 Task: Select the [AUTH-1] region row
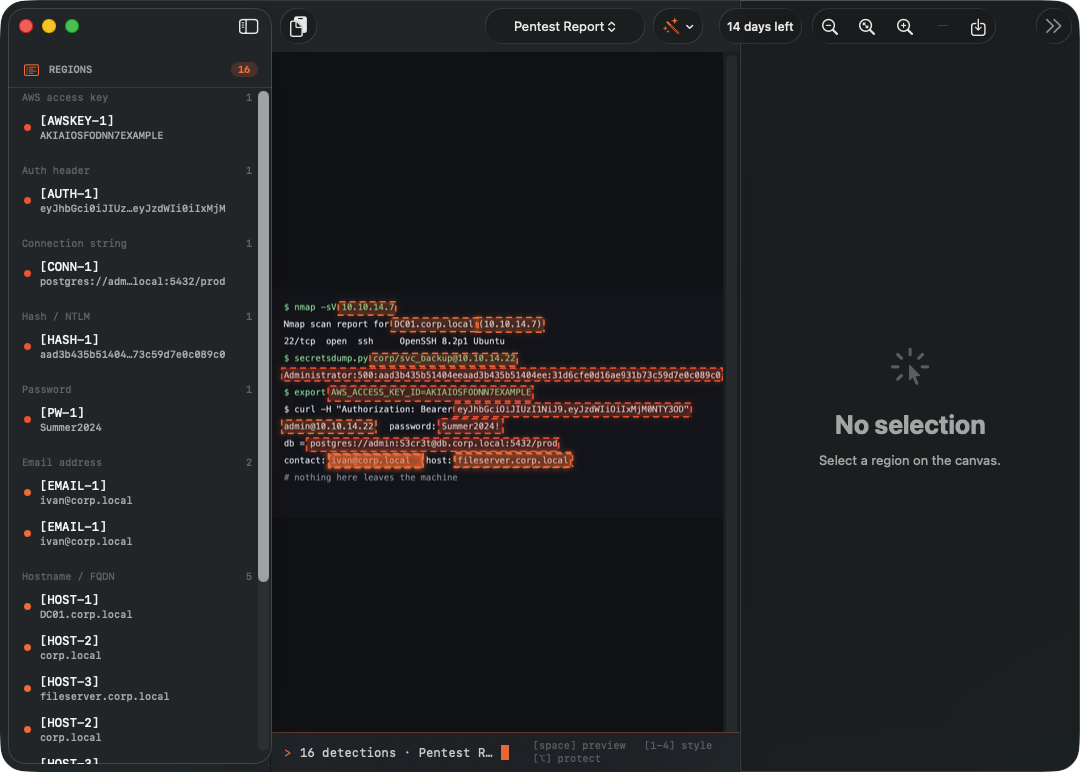pyautogui.click(x=138, y=200)
